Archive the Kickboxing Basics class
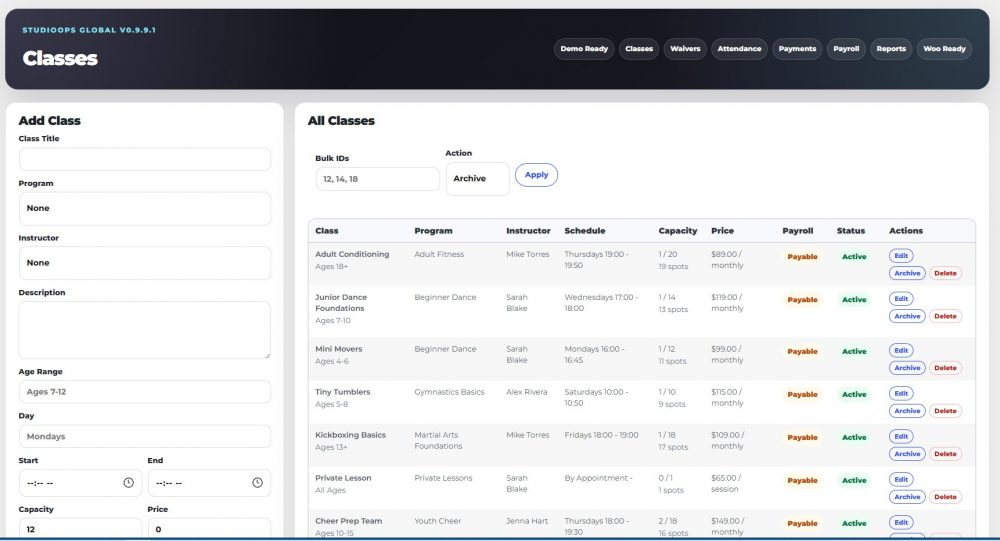Screen dimensions: 1000x541 tap(907, 454)
